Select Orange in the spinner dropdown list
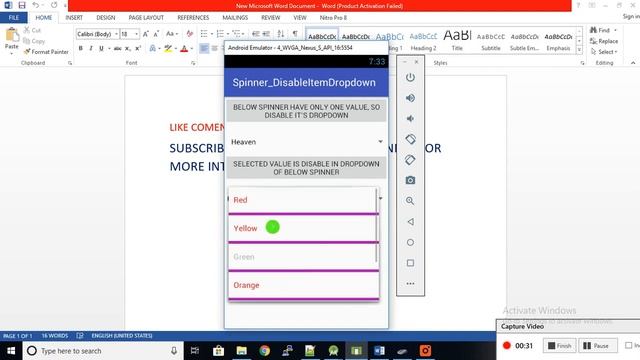 (x=303, y=285)
